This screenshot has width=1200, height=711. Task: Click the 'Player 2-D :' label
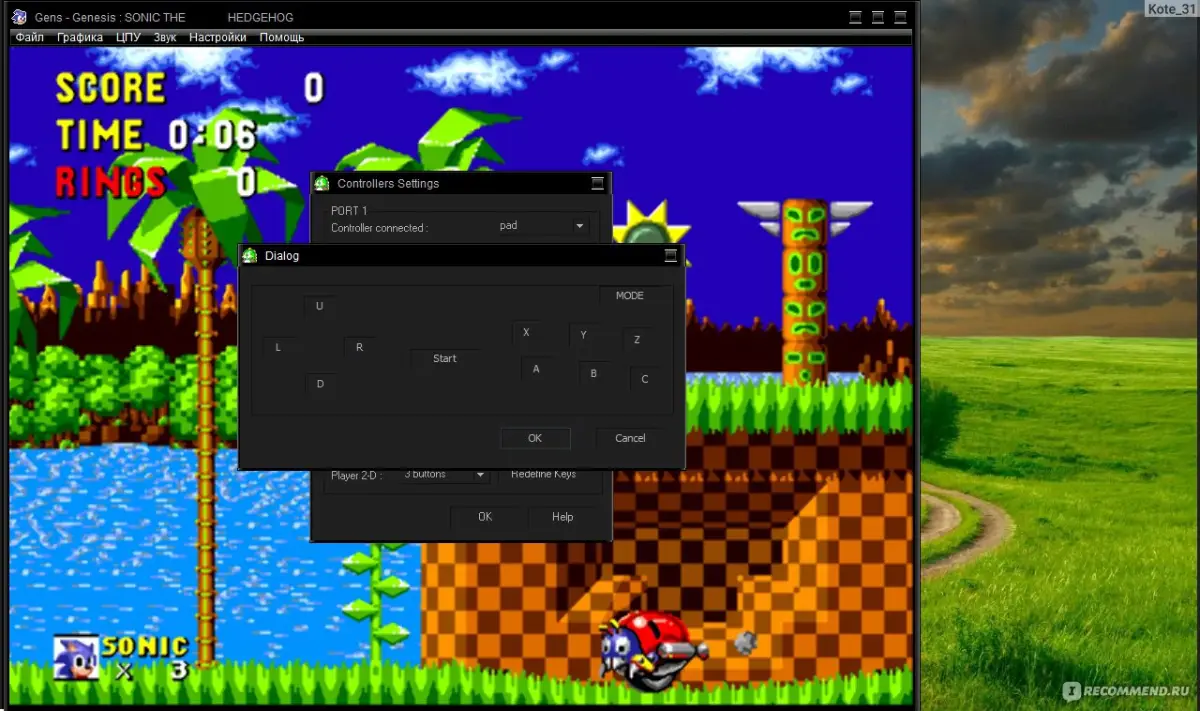[355, 475]
